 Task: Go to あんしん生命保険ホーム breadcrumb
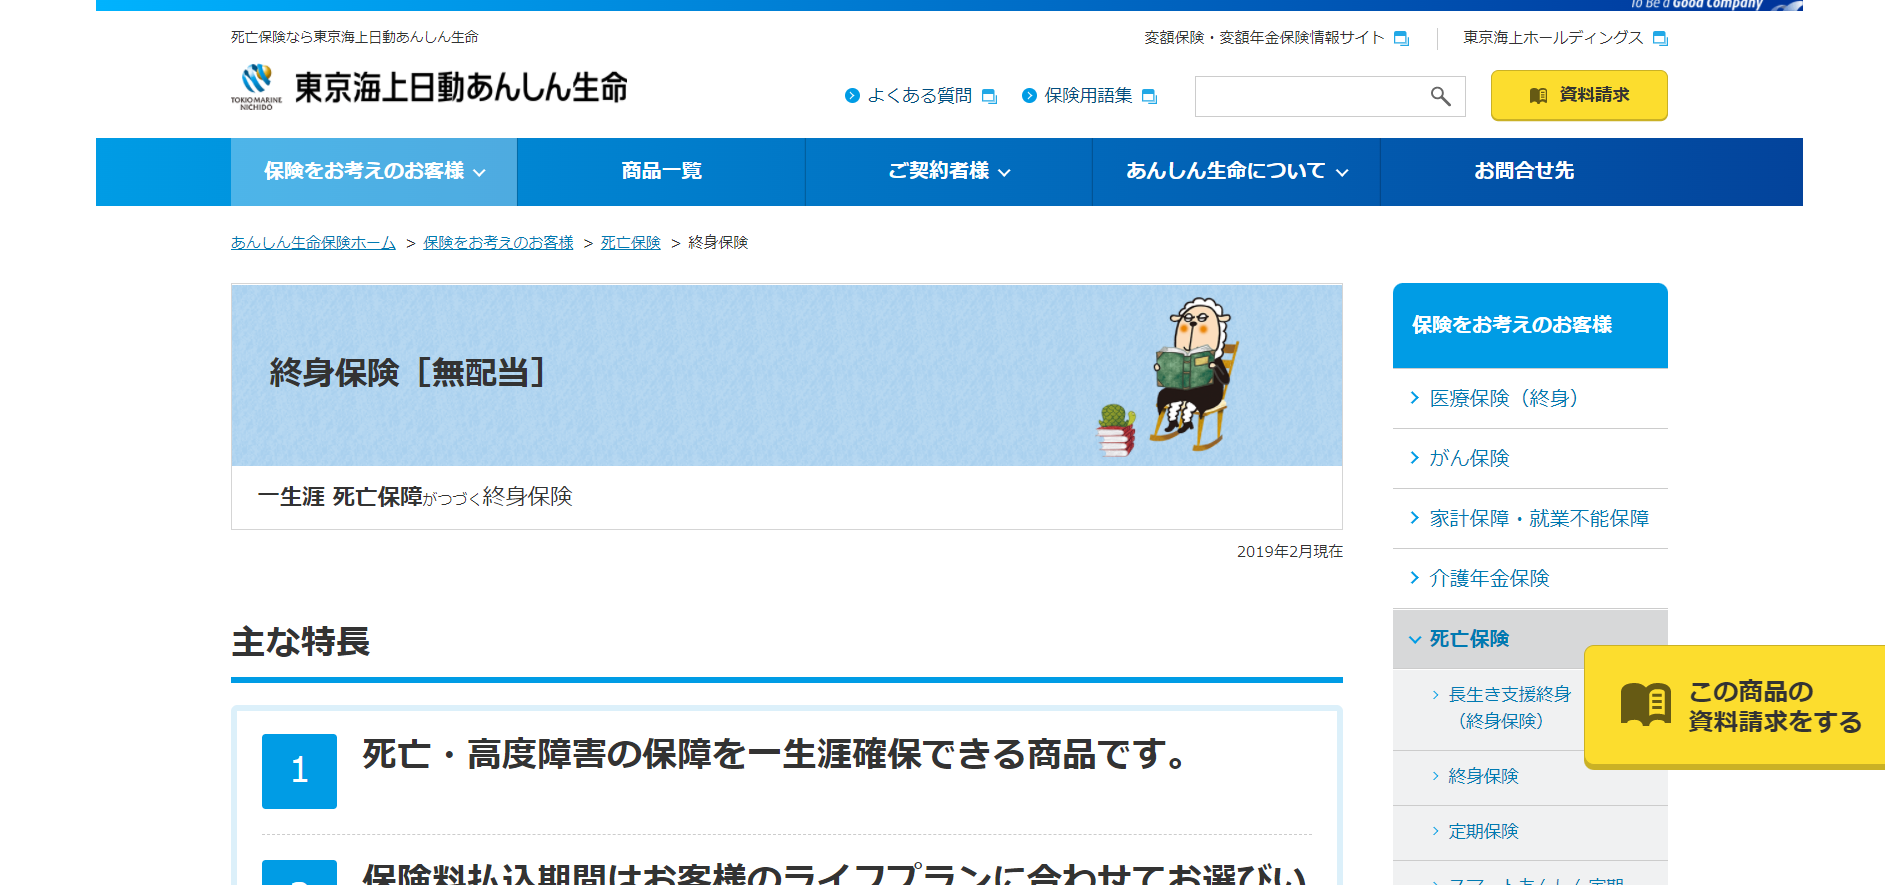(313, 243)
